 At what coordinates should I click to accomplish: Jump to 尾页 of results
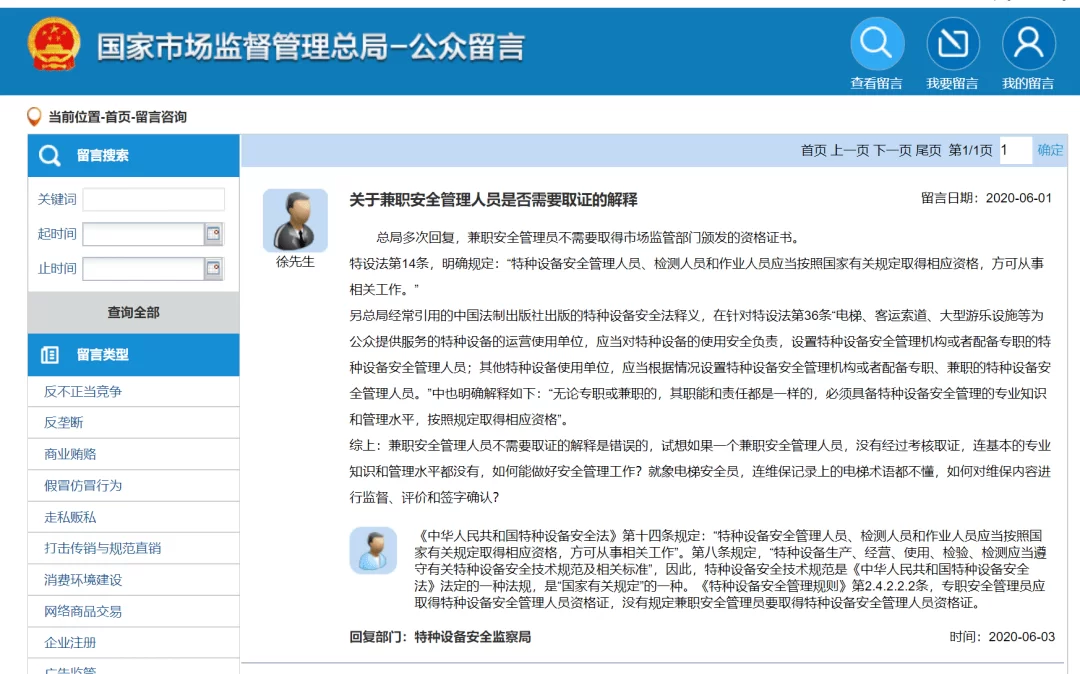pos(928,151)
